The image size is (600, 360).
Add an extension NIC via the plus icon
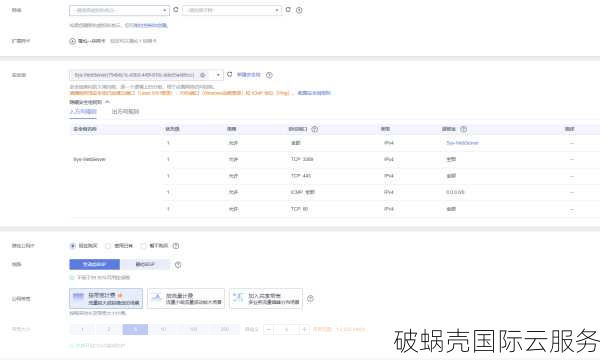pos(72,41)
